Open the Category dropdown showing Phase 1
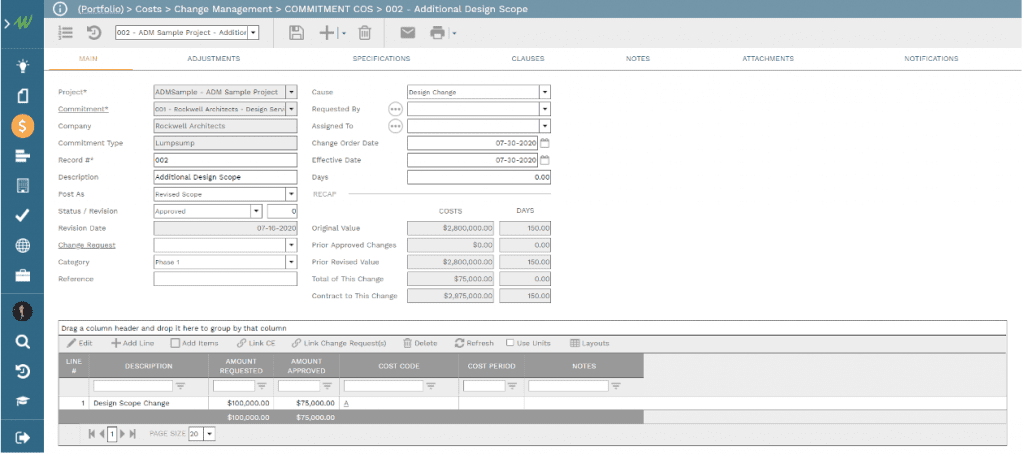Viewport: 1024px width, 455px height. 291,262
